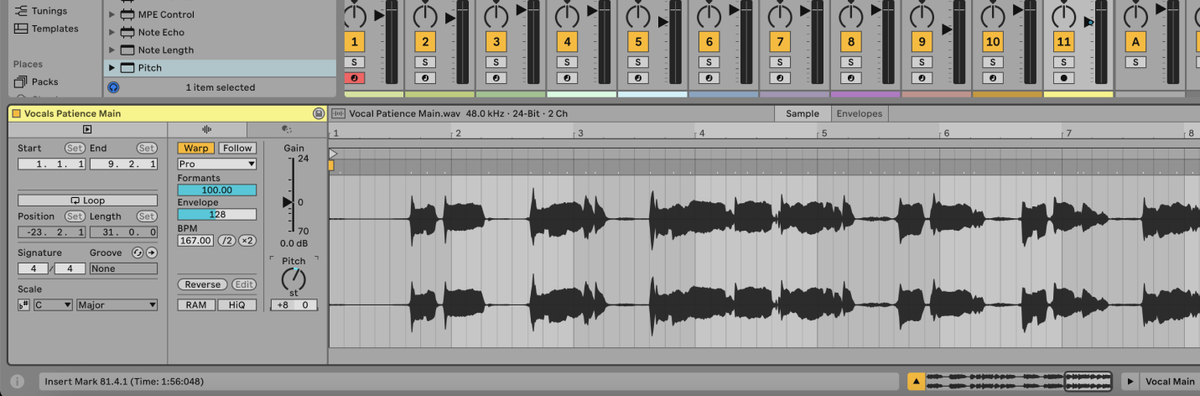Screen dimensions: 1200x396
Task: Click the Formants value slider
Action: coord(217,190)
